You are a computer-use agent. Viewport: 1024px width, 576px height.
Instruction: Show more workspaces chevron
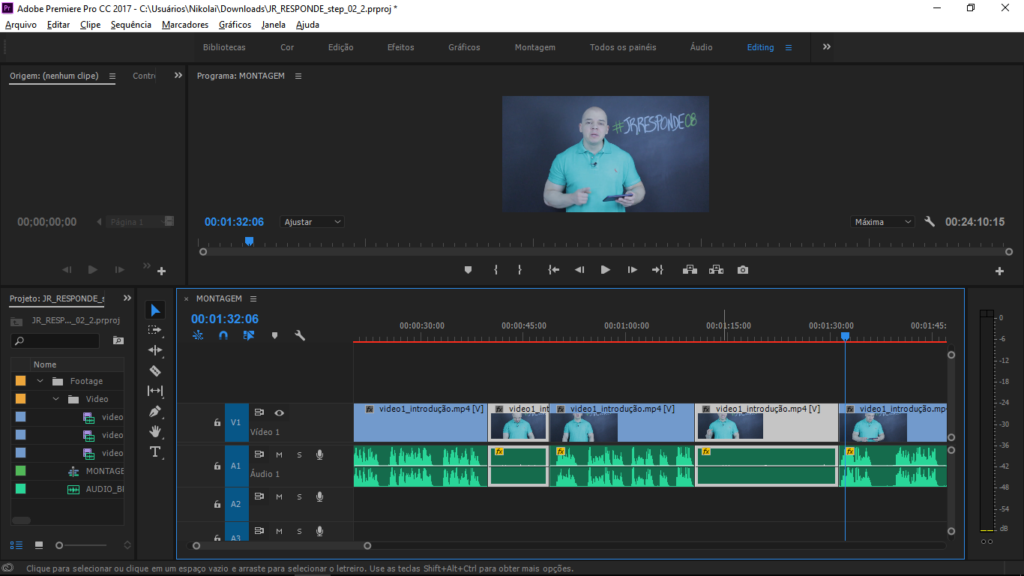point(826,47)
